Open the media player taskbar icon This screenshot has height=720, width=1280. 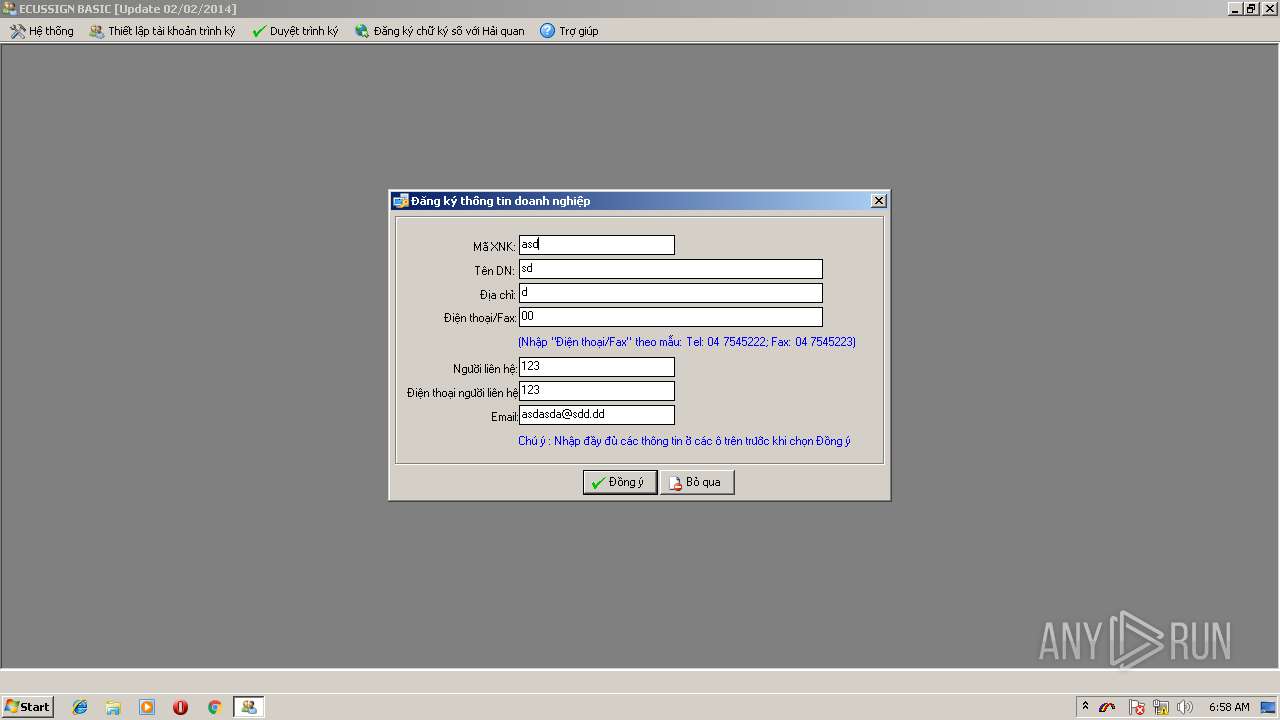(147, 707)
